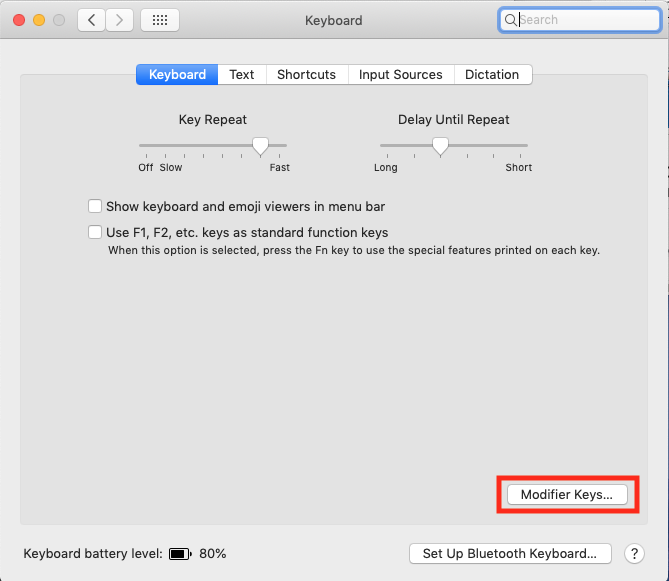
Task: Click the help question mark button
Action: point(634,553)
